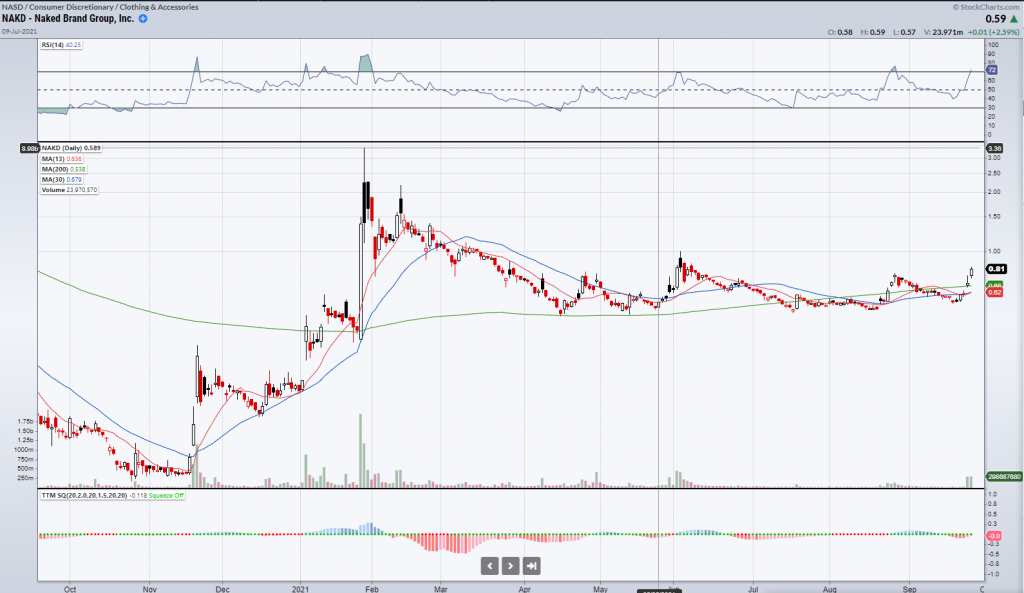Click the RSI value tag showing 72
This screenshot has height=593, width=1024.
pos(991,70)
